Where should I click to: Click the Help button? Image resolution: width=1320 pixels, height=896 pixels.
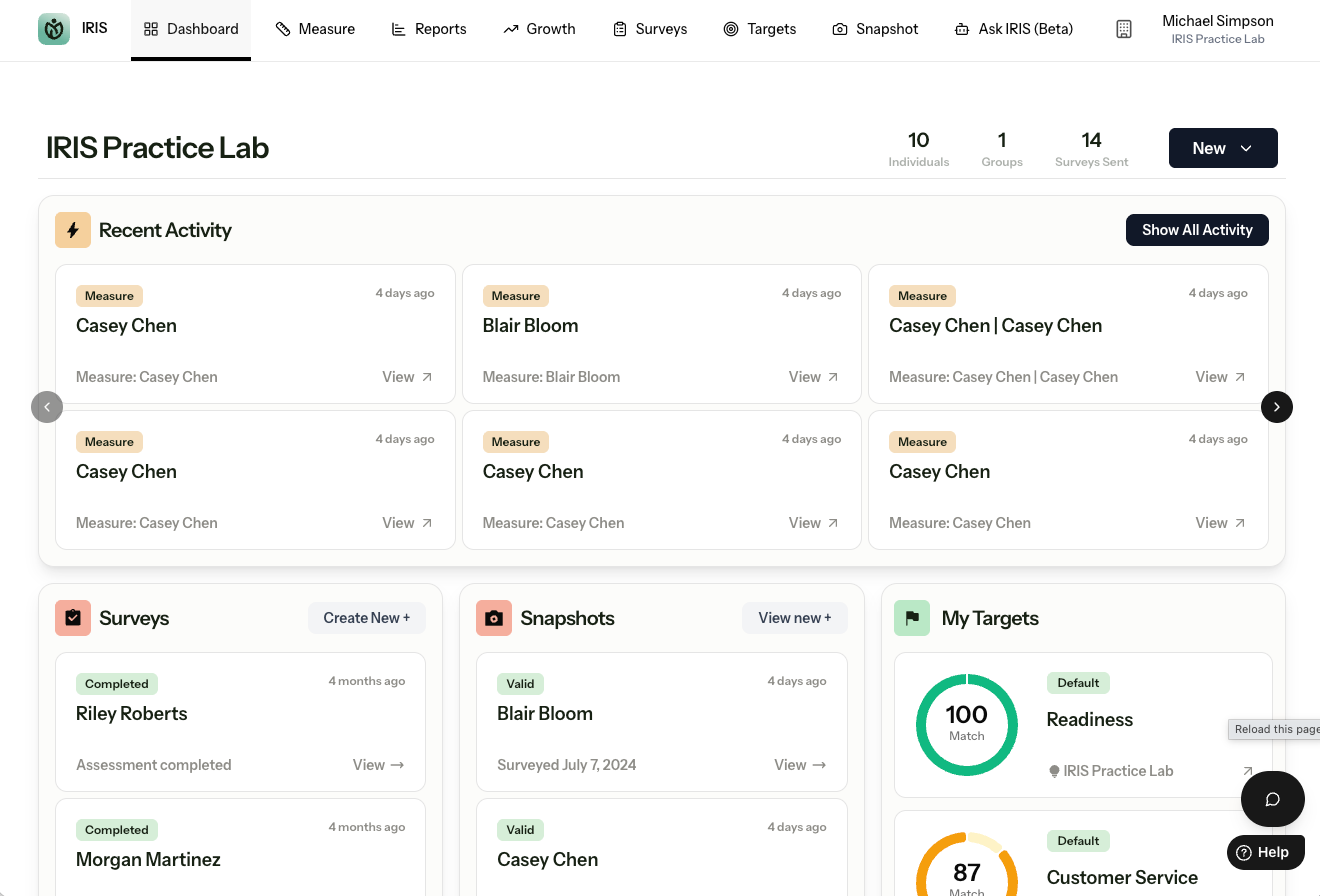click(1266, 852)
